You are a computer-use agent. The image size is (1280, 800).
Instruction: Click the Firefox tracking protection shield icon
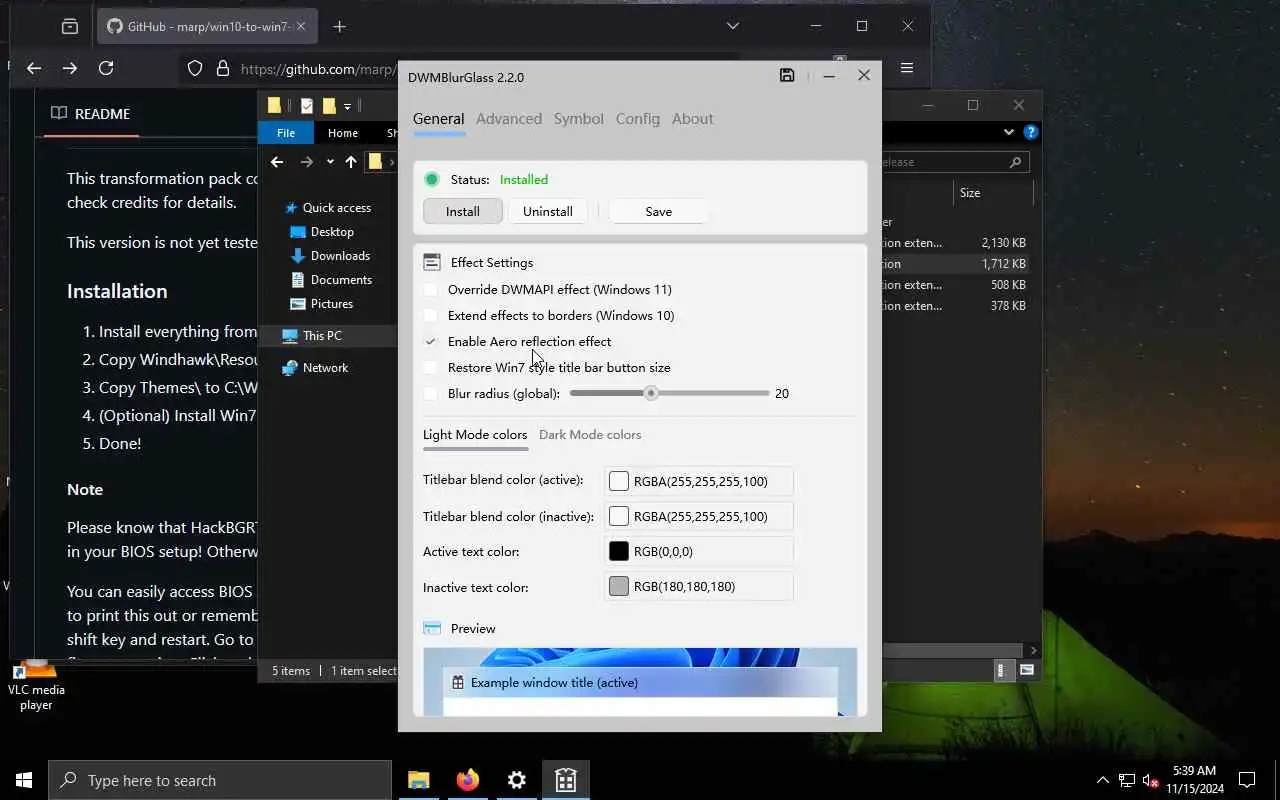pyautogui.click(x=195, y=69)
